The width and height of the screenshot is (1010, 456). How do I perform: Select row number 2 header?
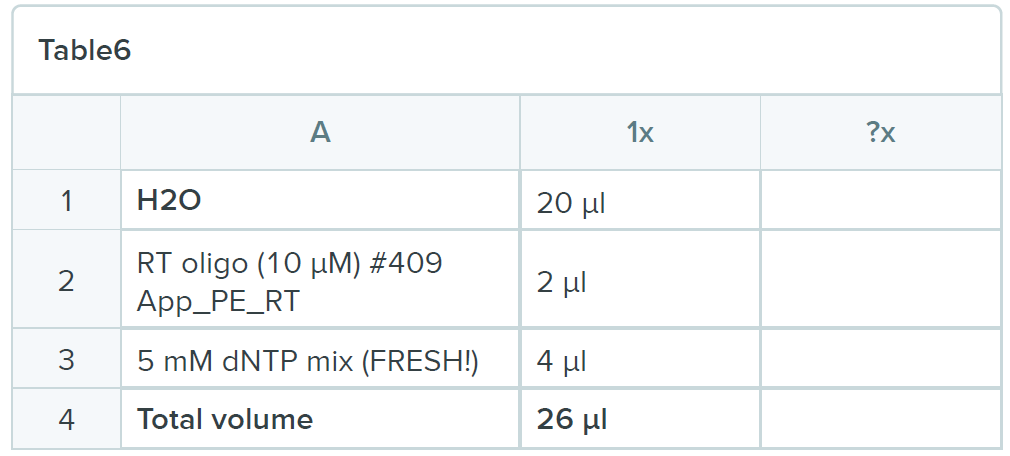(66, 281)
